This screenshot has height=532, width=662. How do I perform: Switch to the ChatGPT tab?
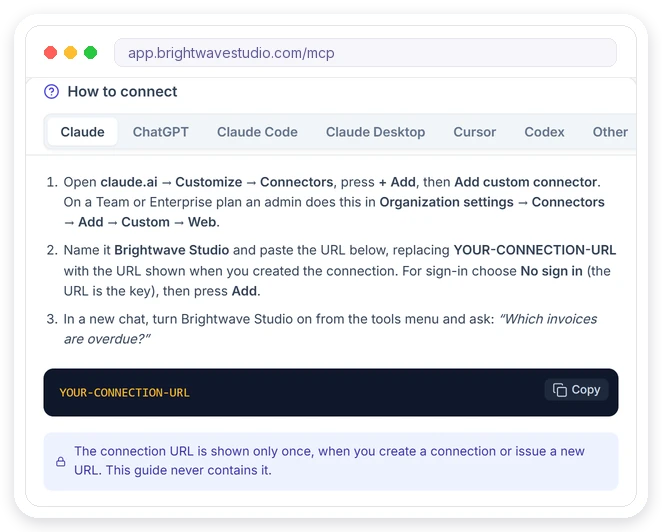(x=160, y=132)
